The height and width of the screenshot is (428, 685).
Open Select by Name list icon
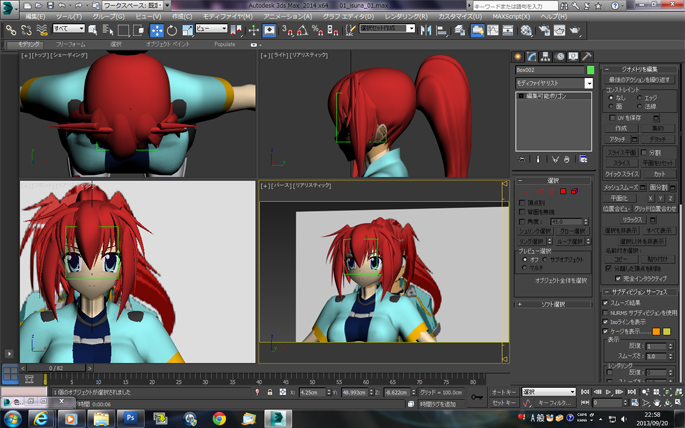coord(107,30)
